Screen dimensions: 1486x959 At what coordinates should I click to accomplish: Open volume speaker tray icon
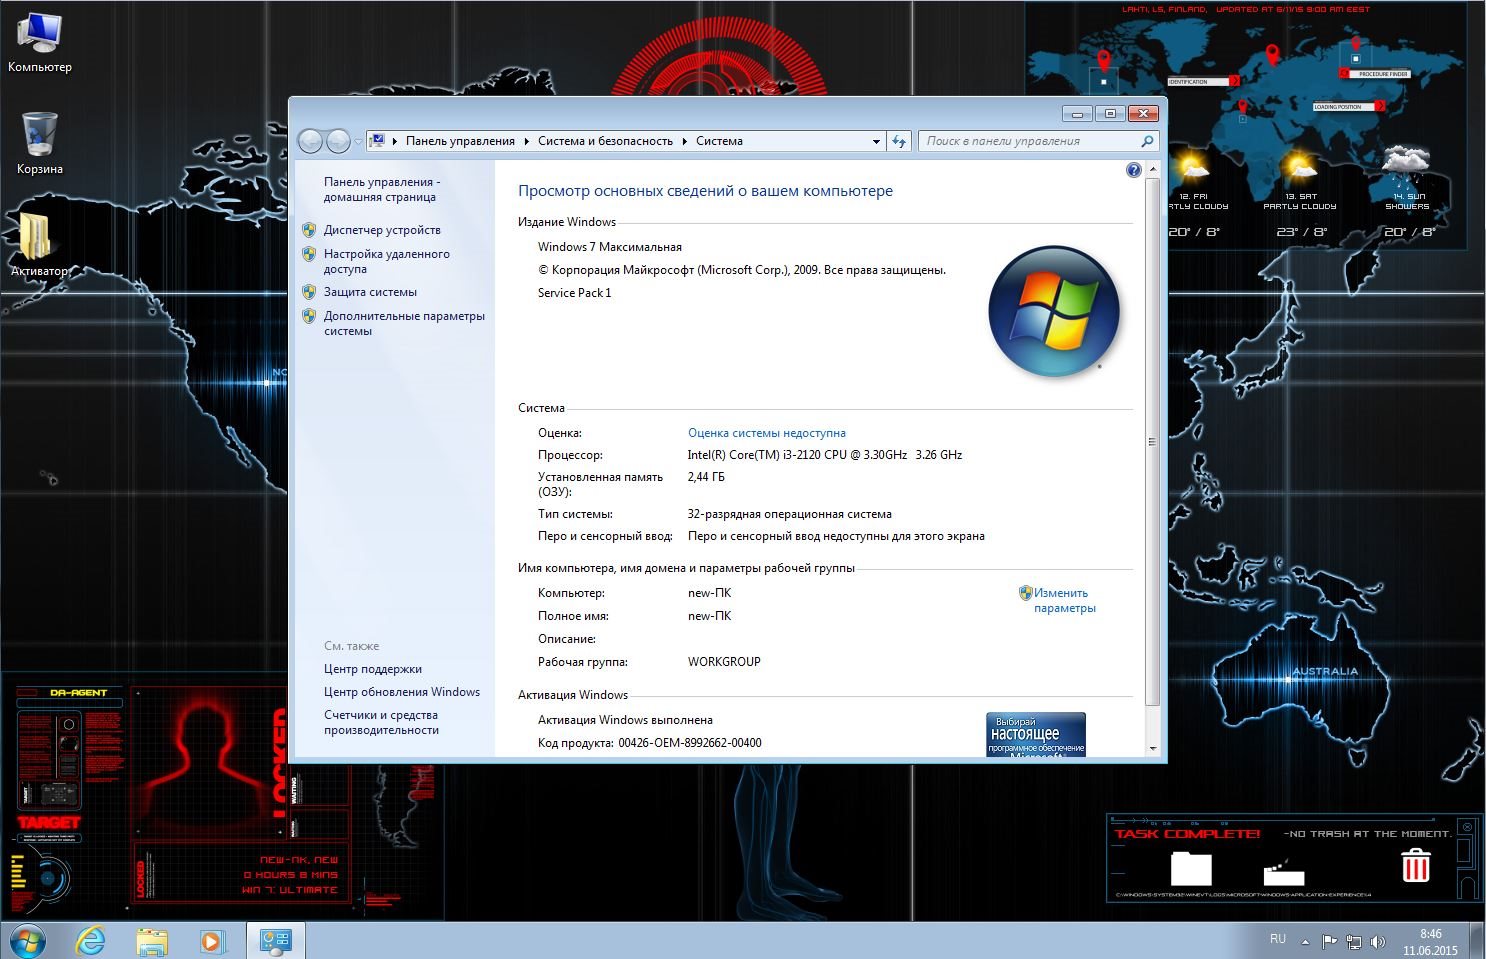pos(1378,941)
